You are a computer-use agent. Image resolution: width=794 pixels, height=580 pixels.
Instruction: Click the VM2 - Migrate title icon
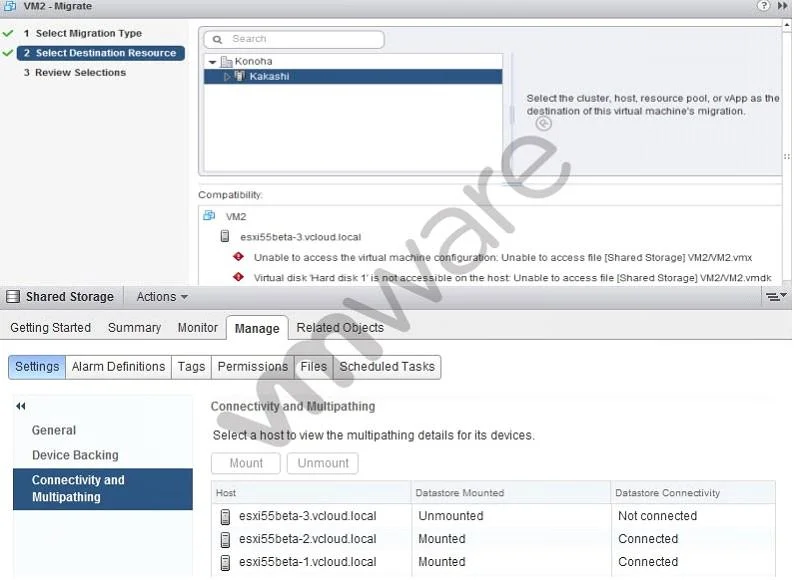(x=10, y=6)
